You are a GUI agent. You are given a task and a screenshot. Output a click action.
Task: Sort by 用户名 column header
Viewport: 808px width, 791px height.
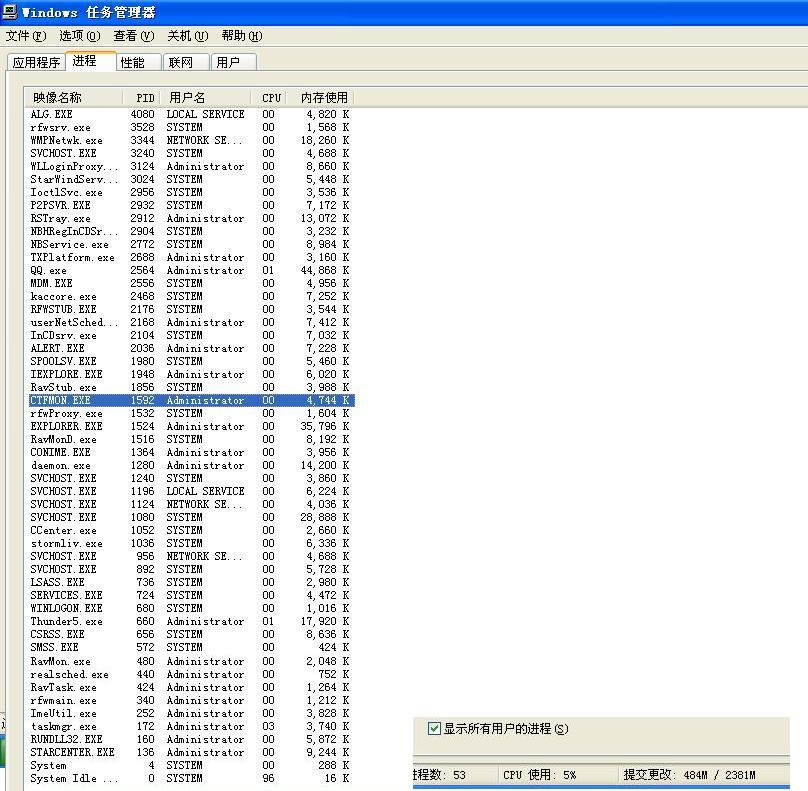point(205,97)
